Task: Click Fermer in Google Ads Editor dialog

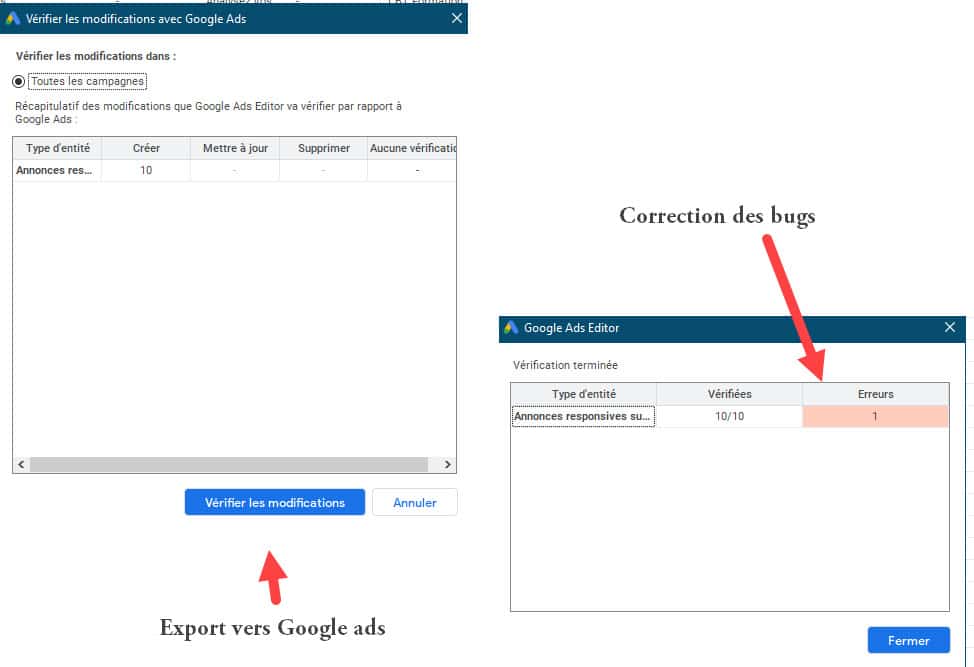Action: 908,640
